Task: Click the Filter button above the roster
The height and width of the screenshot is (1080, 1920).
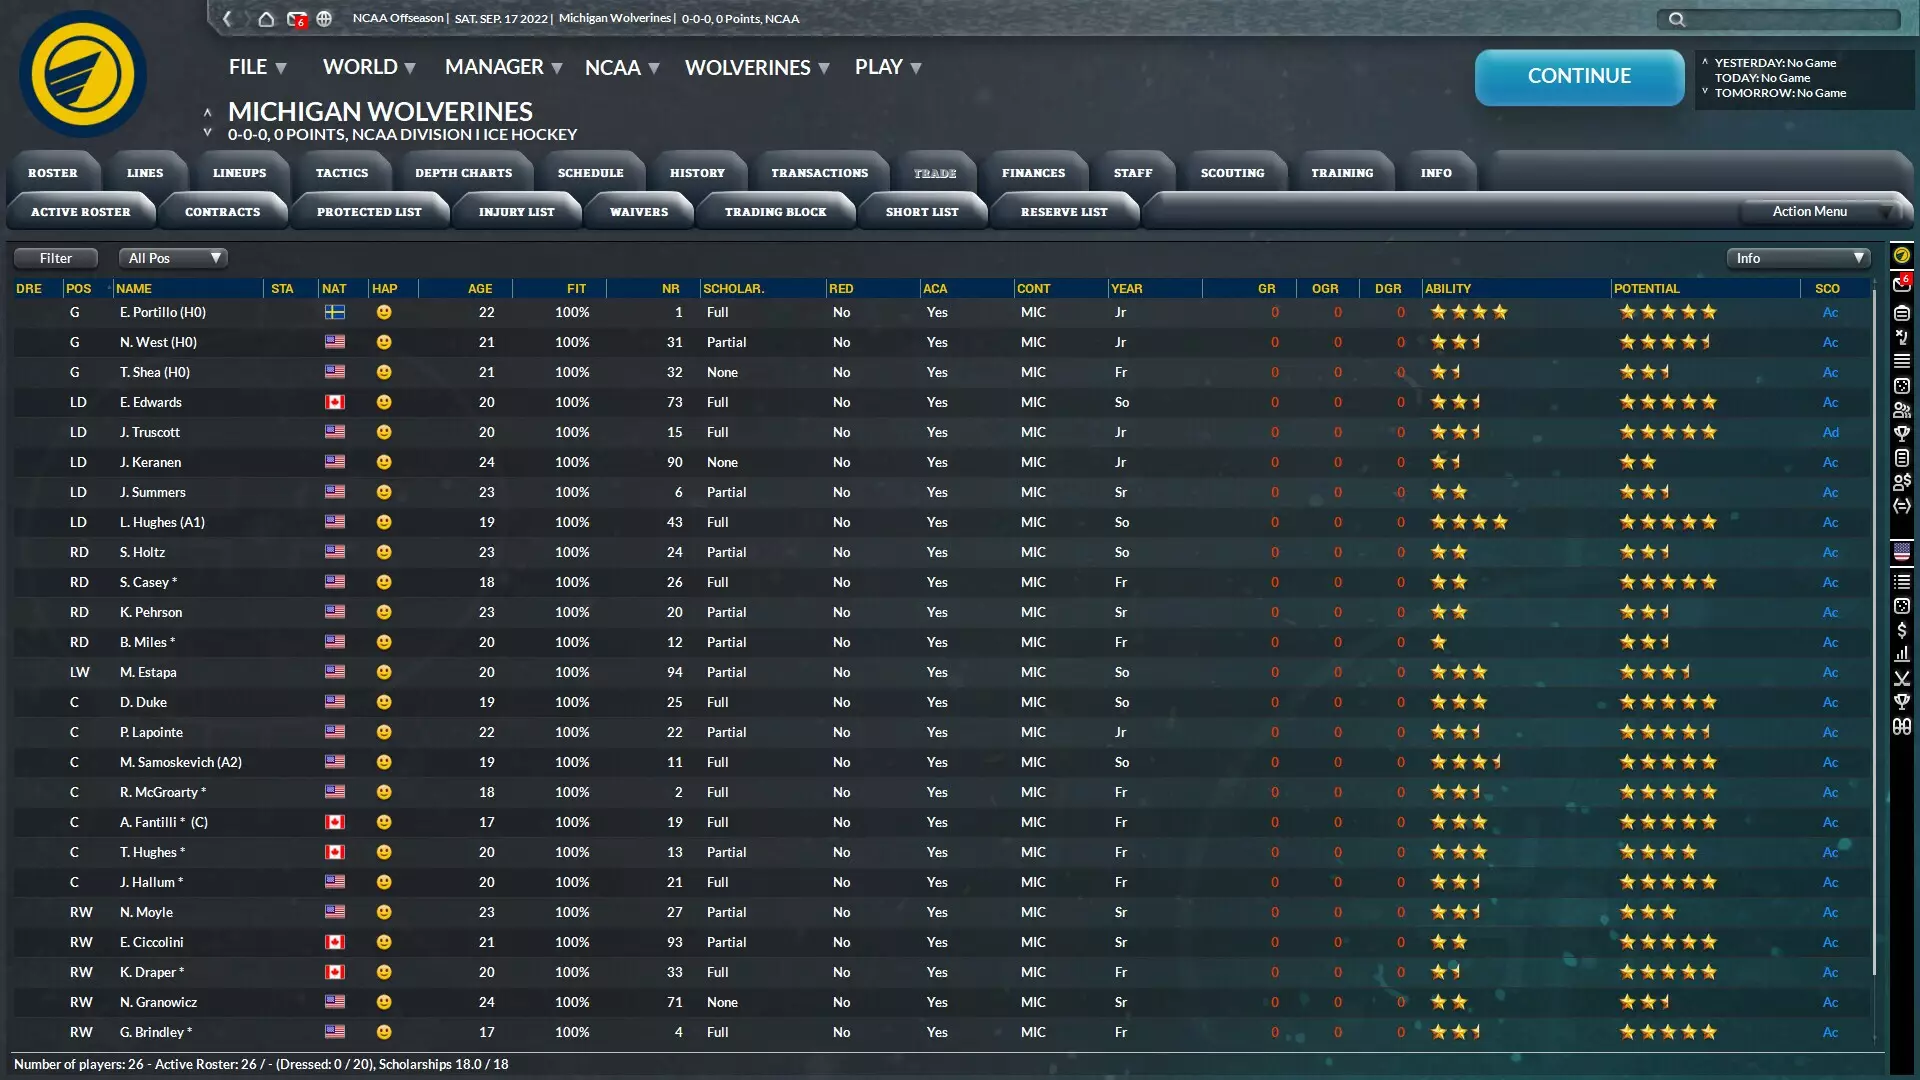Action: [x=55, y=258]
